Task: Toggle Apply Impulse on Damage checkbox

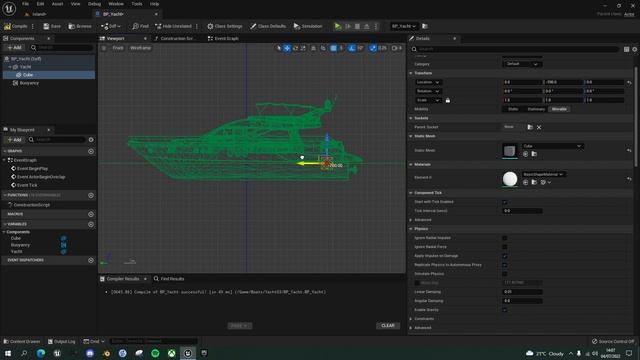Action: (505, 256)
